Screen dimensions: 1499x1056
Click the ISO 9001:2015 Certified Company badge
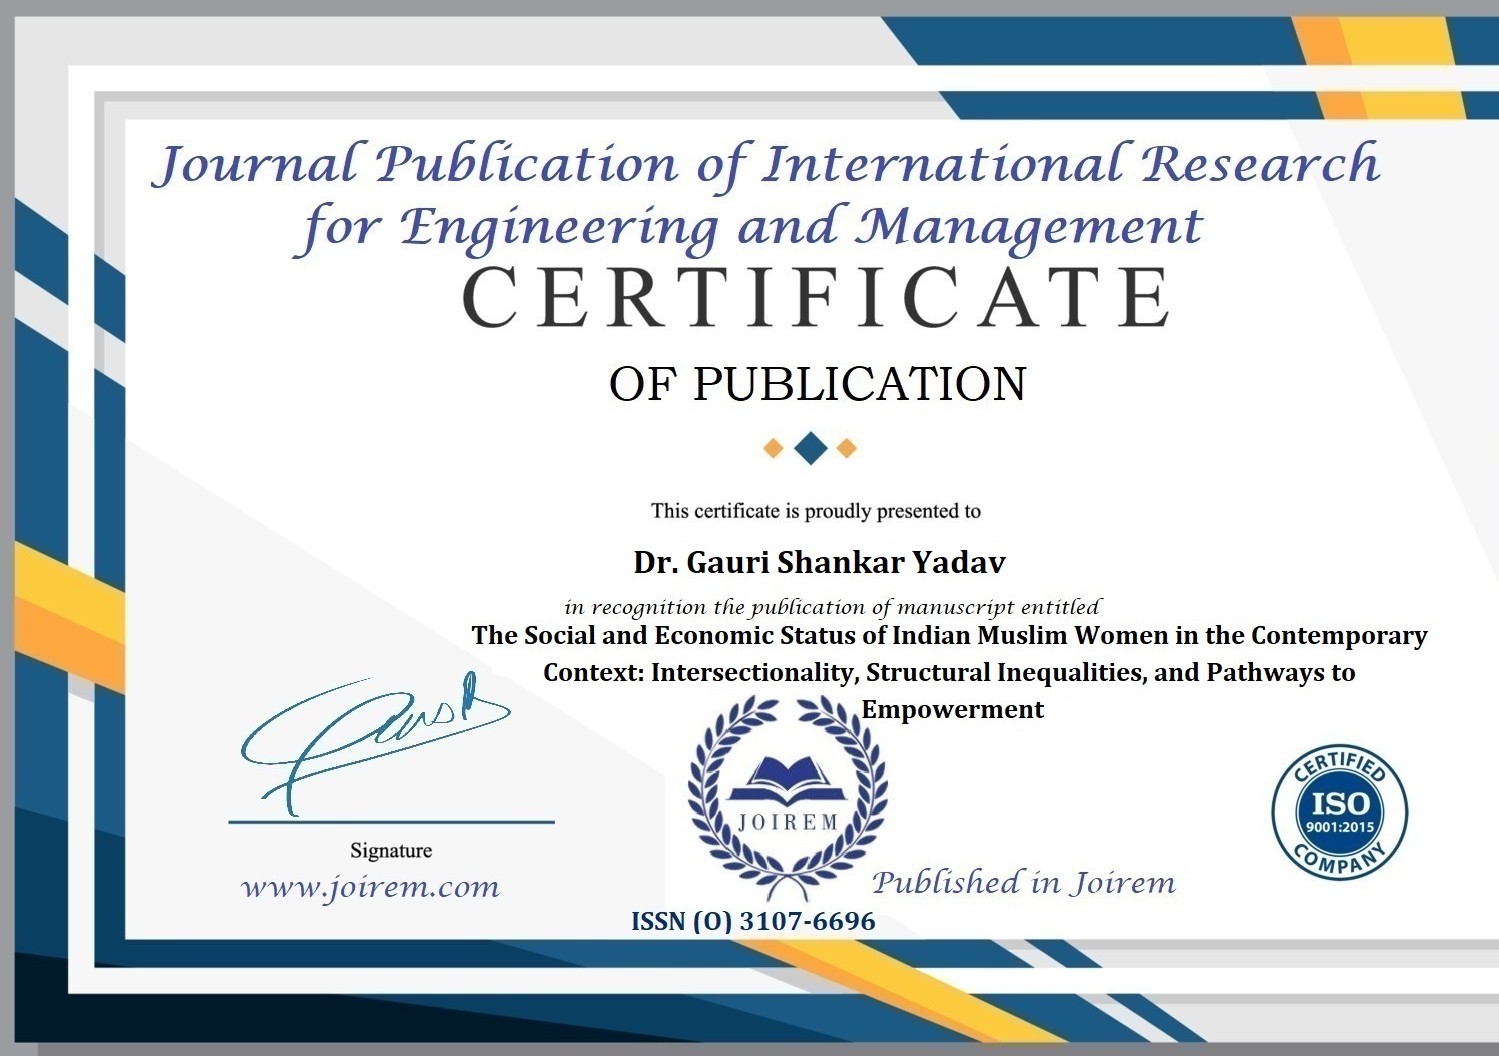click(1339, 813)
